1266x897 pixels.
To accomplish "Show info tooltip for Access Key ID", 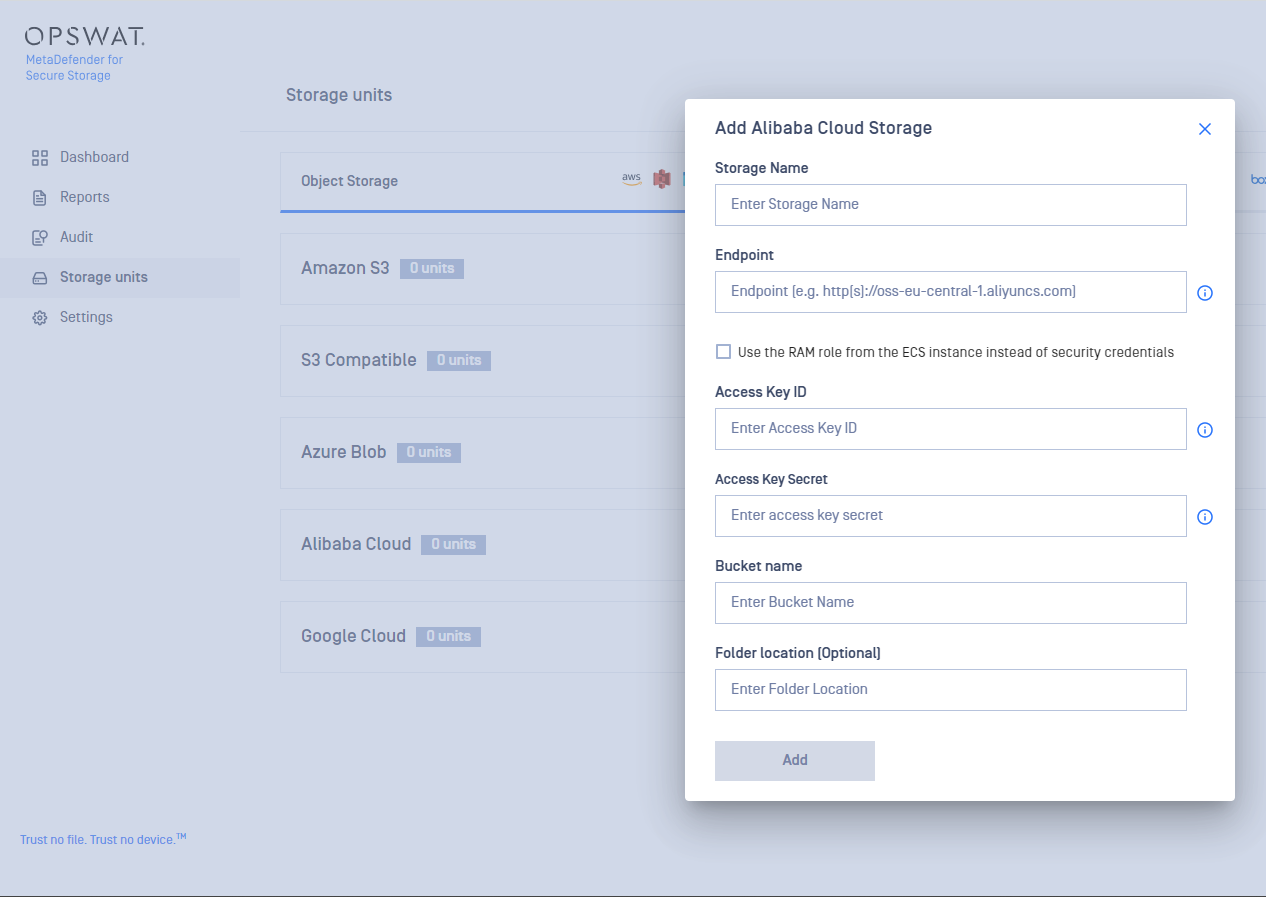I will pos(1205,430).
